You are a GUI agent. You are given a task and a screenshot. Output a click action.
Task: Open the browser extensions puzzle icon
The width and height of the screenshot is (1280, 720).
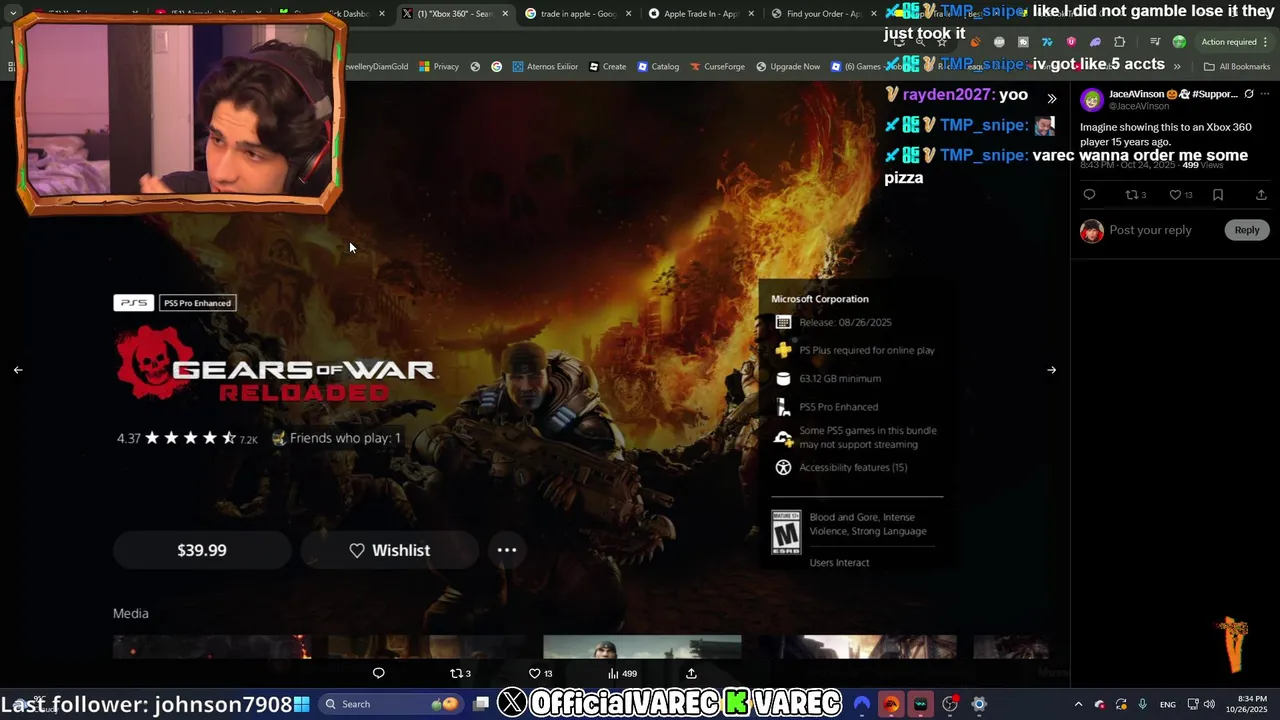[1119, 42]
